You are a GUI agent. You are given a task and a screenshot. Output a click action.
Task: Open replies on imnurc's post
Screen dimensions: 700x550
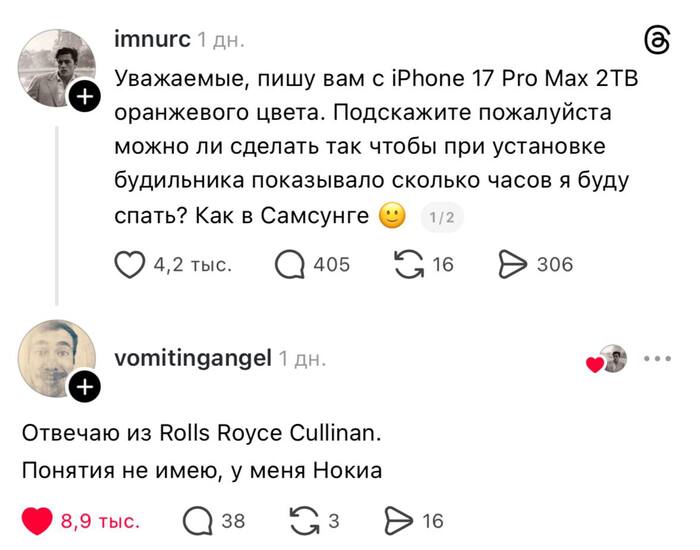pyautogui.click(x=290, y=264)
